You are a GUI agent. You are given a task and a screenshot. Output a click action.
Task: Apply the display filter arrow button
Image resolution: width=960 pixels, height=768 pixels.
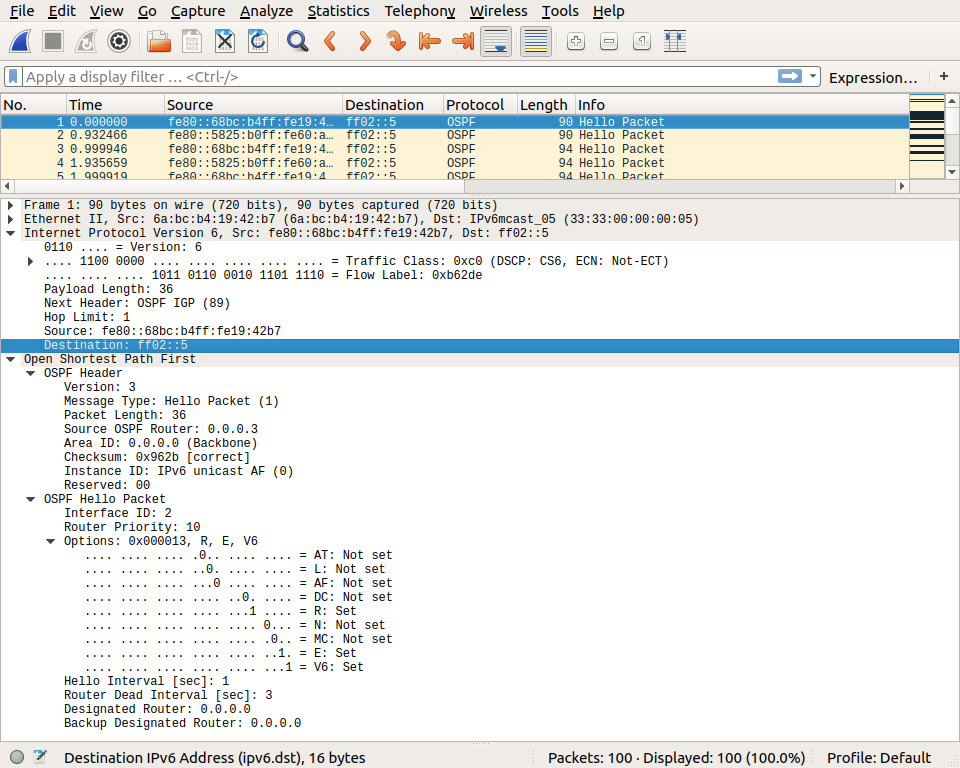tap(790, 76)
